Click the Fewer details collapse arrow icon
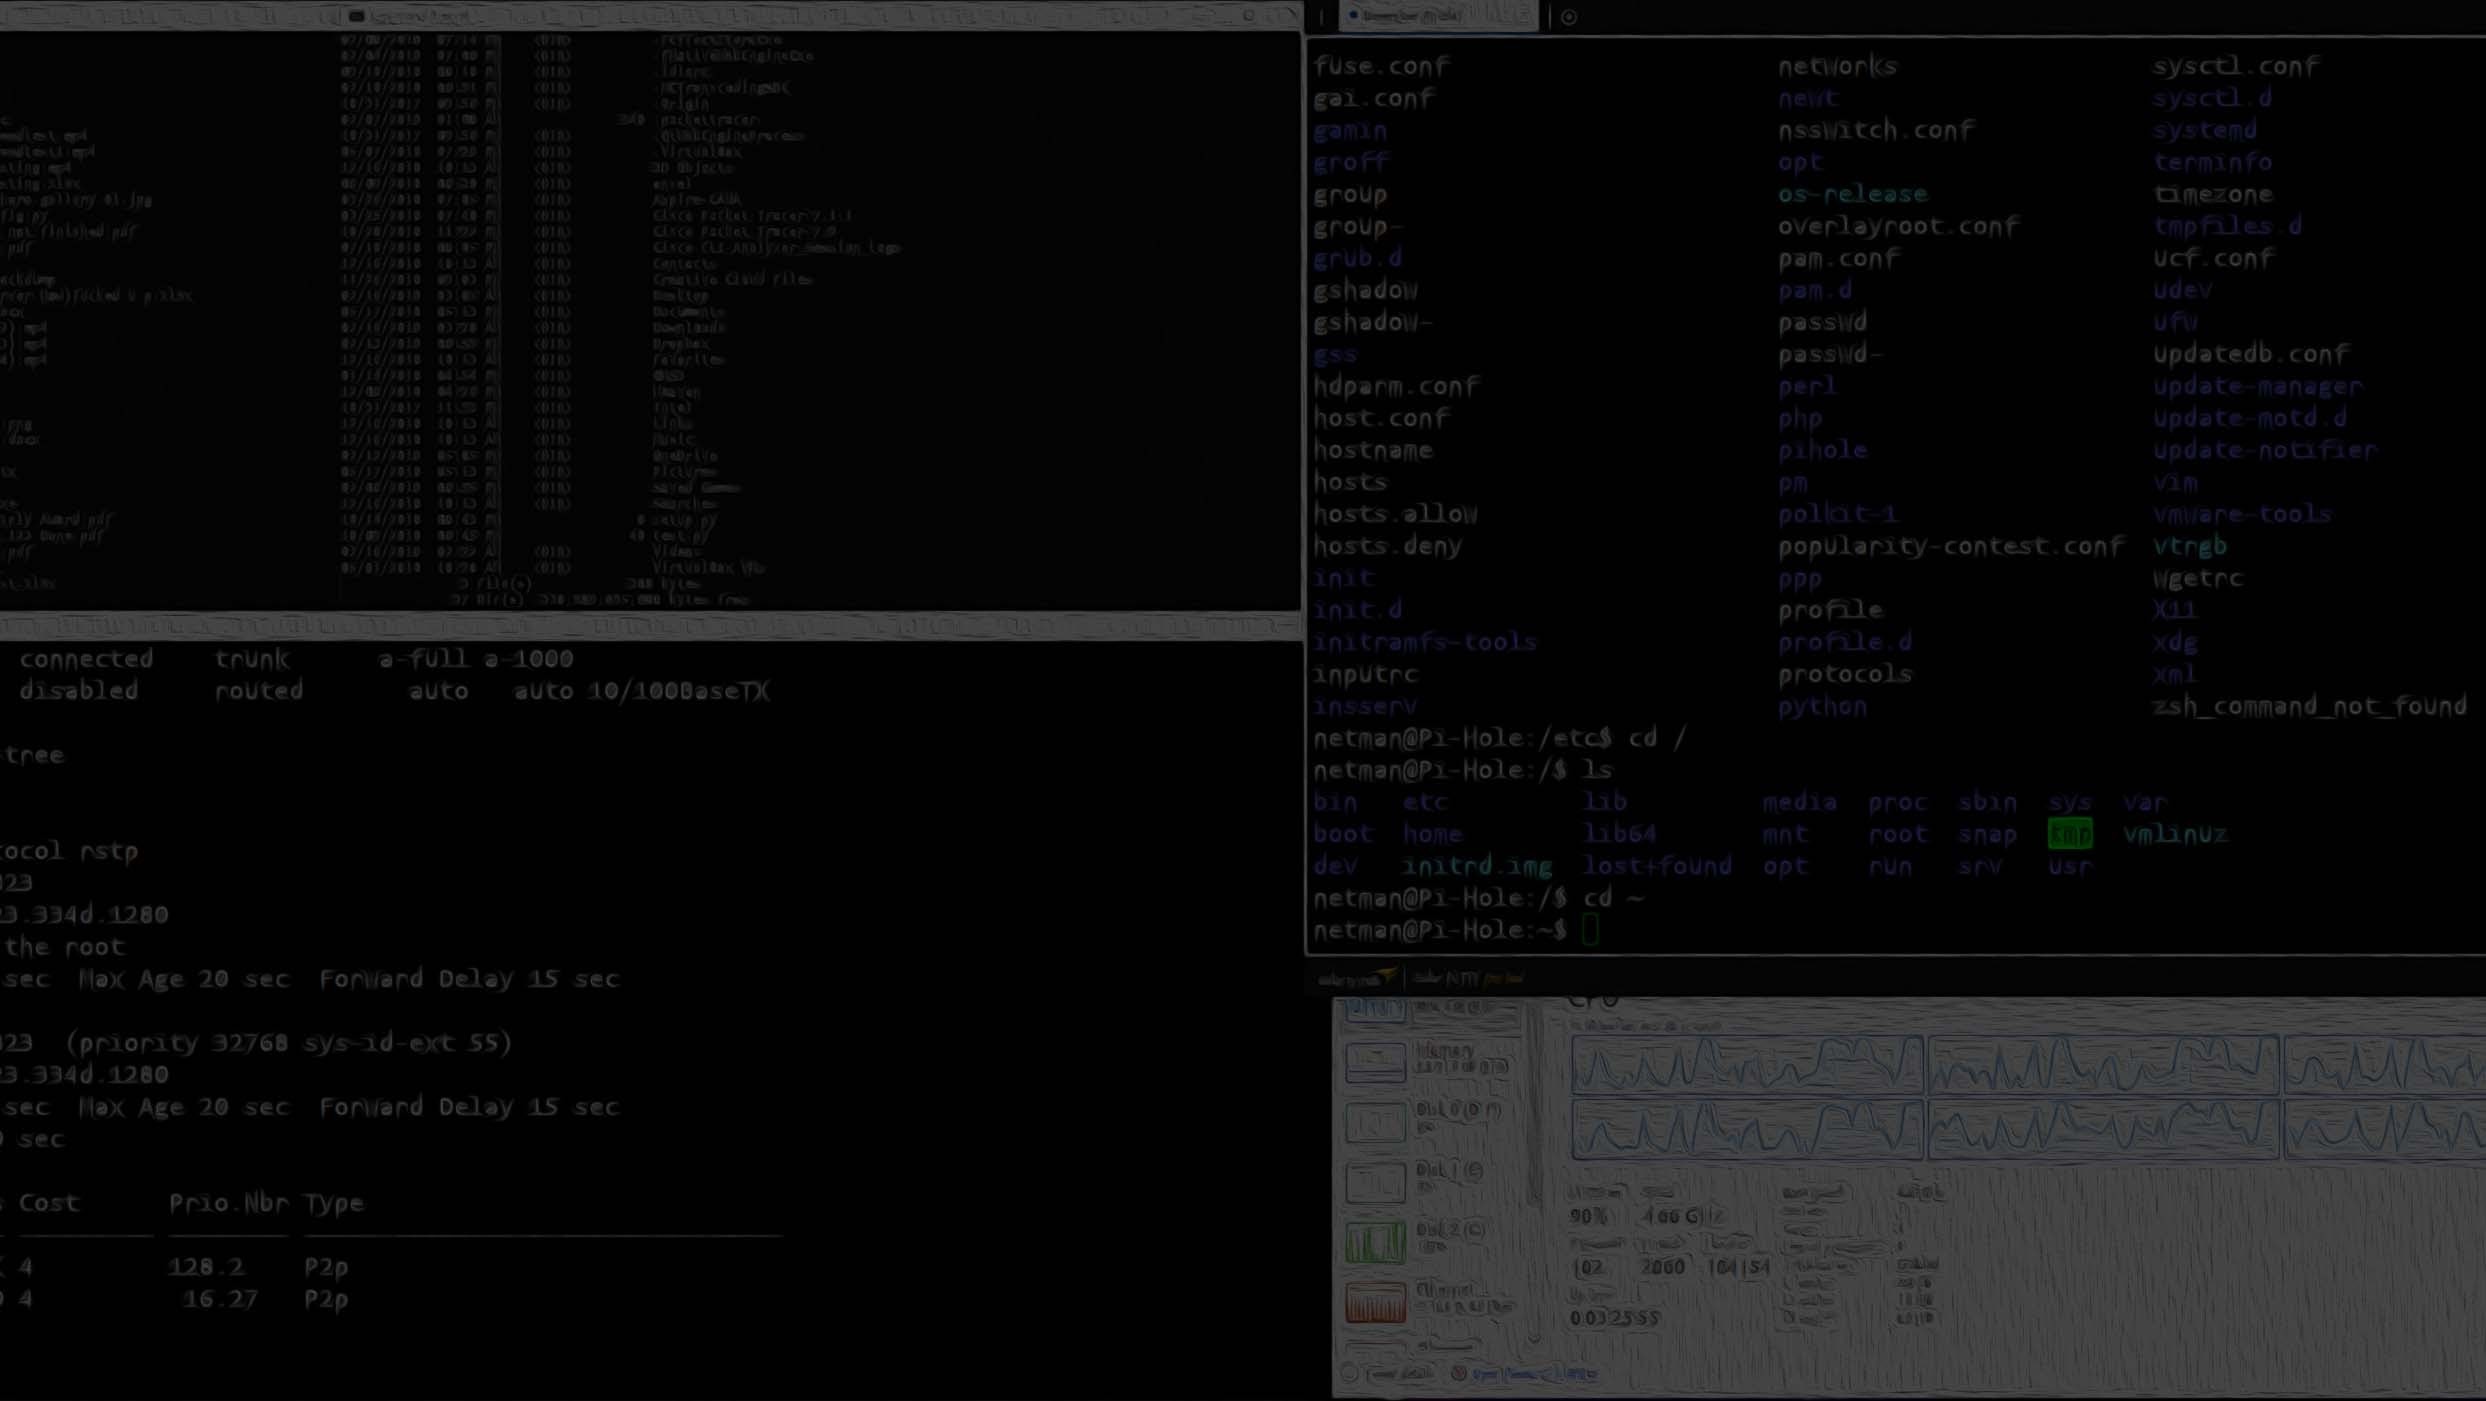Viewport: 2486px width, 1401px height. (x=1349, y=1374)
